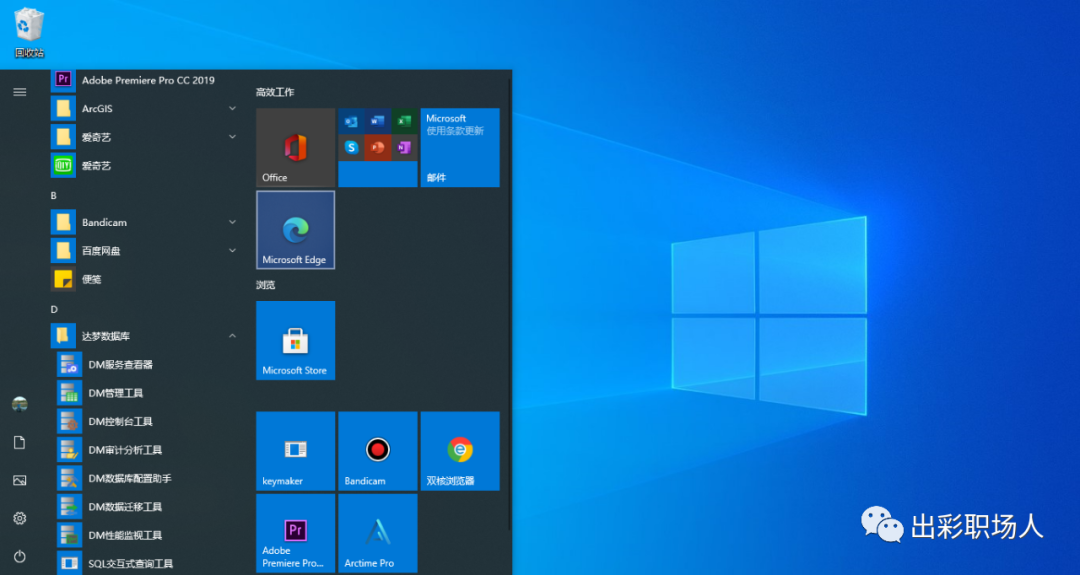1080x575 pixels.
Task: Open Pictures from Start sidebar
Action: pyautogui.click(x=19, y=481)
